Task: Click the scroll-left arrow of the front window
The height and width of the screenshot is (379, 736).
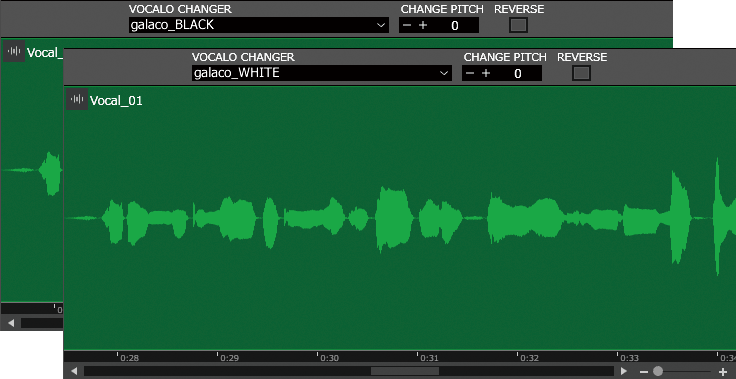Action: pyautogui.click(x=74, y=371)
